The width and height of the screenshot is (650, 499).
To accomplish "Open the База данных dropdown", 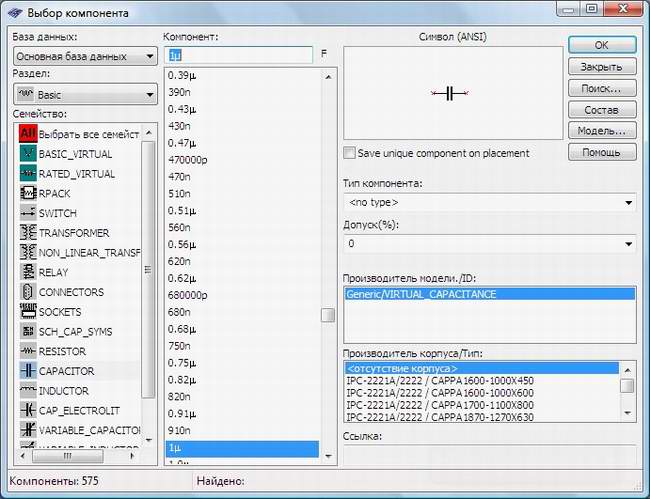I will point(85,56).
